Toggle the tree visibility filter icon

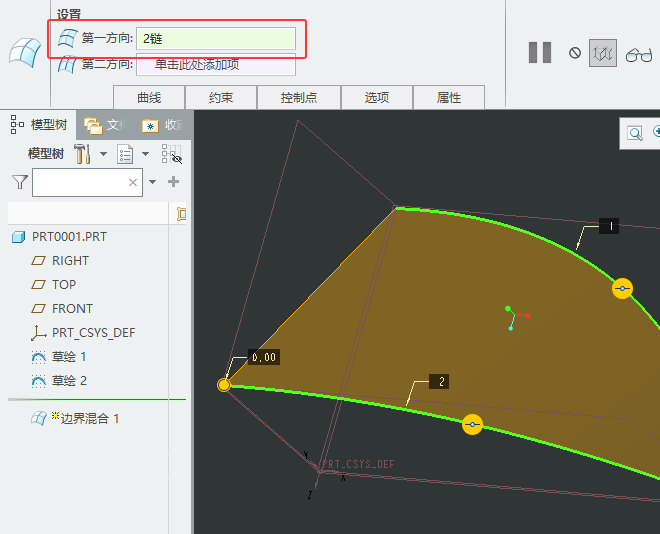172,154
